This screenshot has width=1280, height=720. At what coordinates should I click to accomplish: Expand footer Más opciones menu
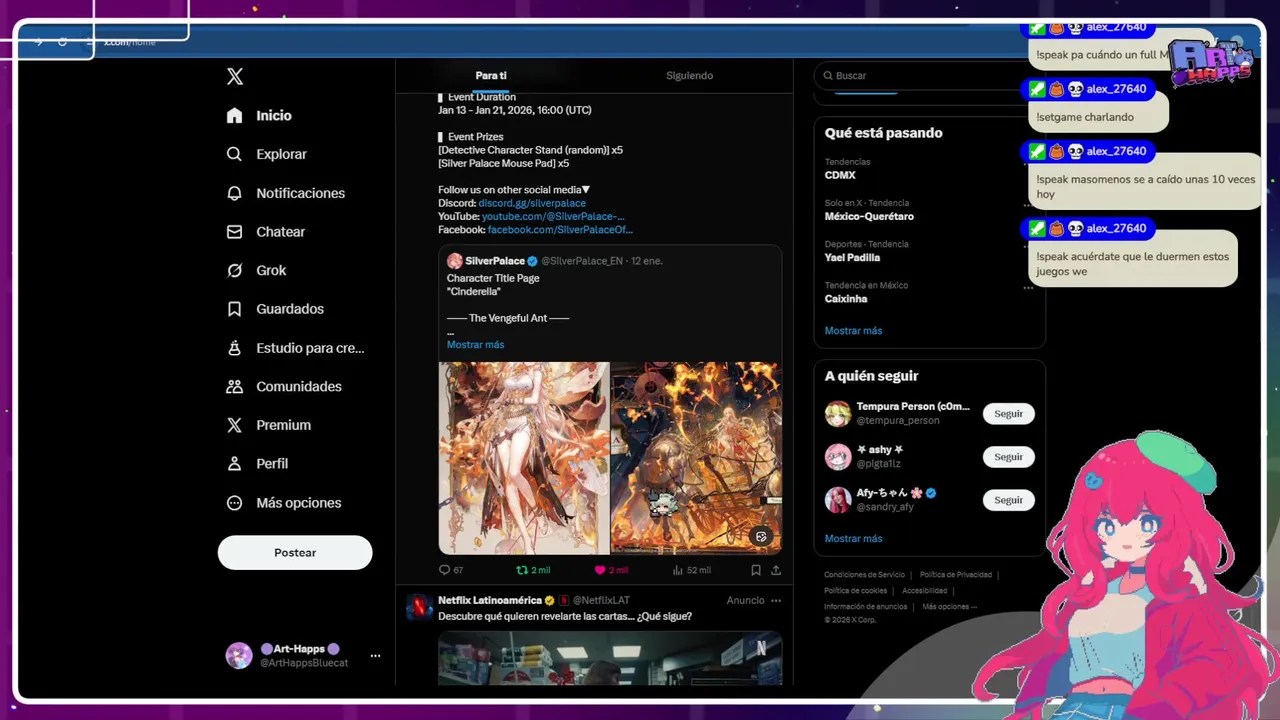point(949,607)
